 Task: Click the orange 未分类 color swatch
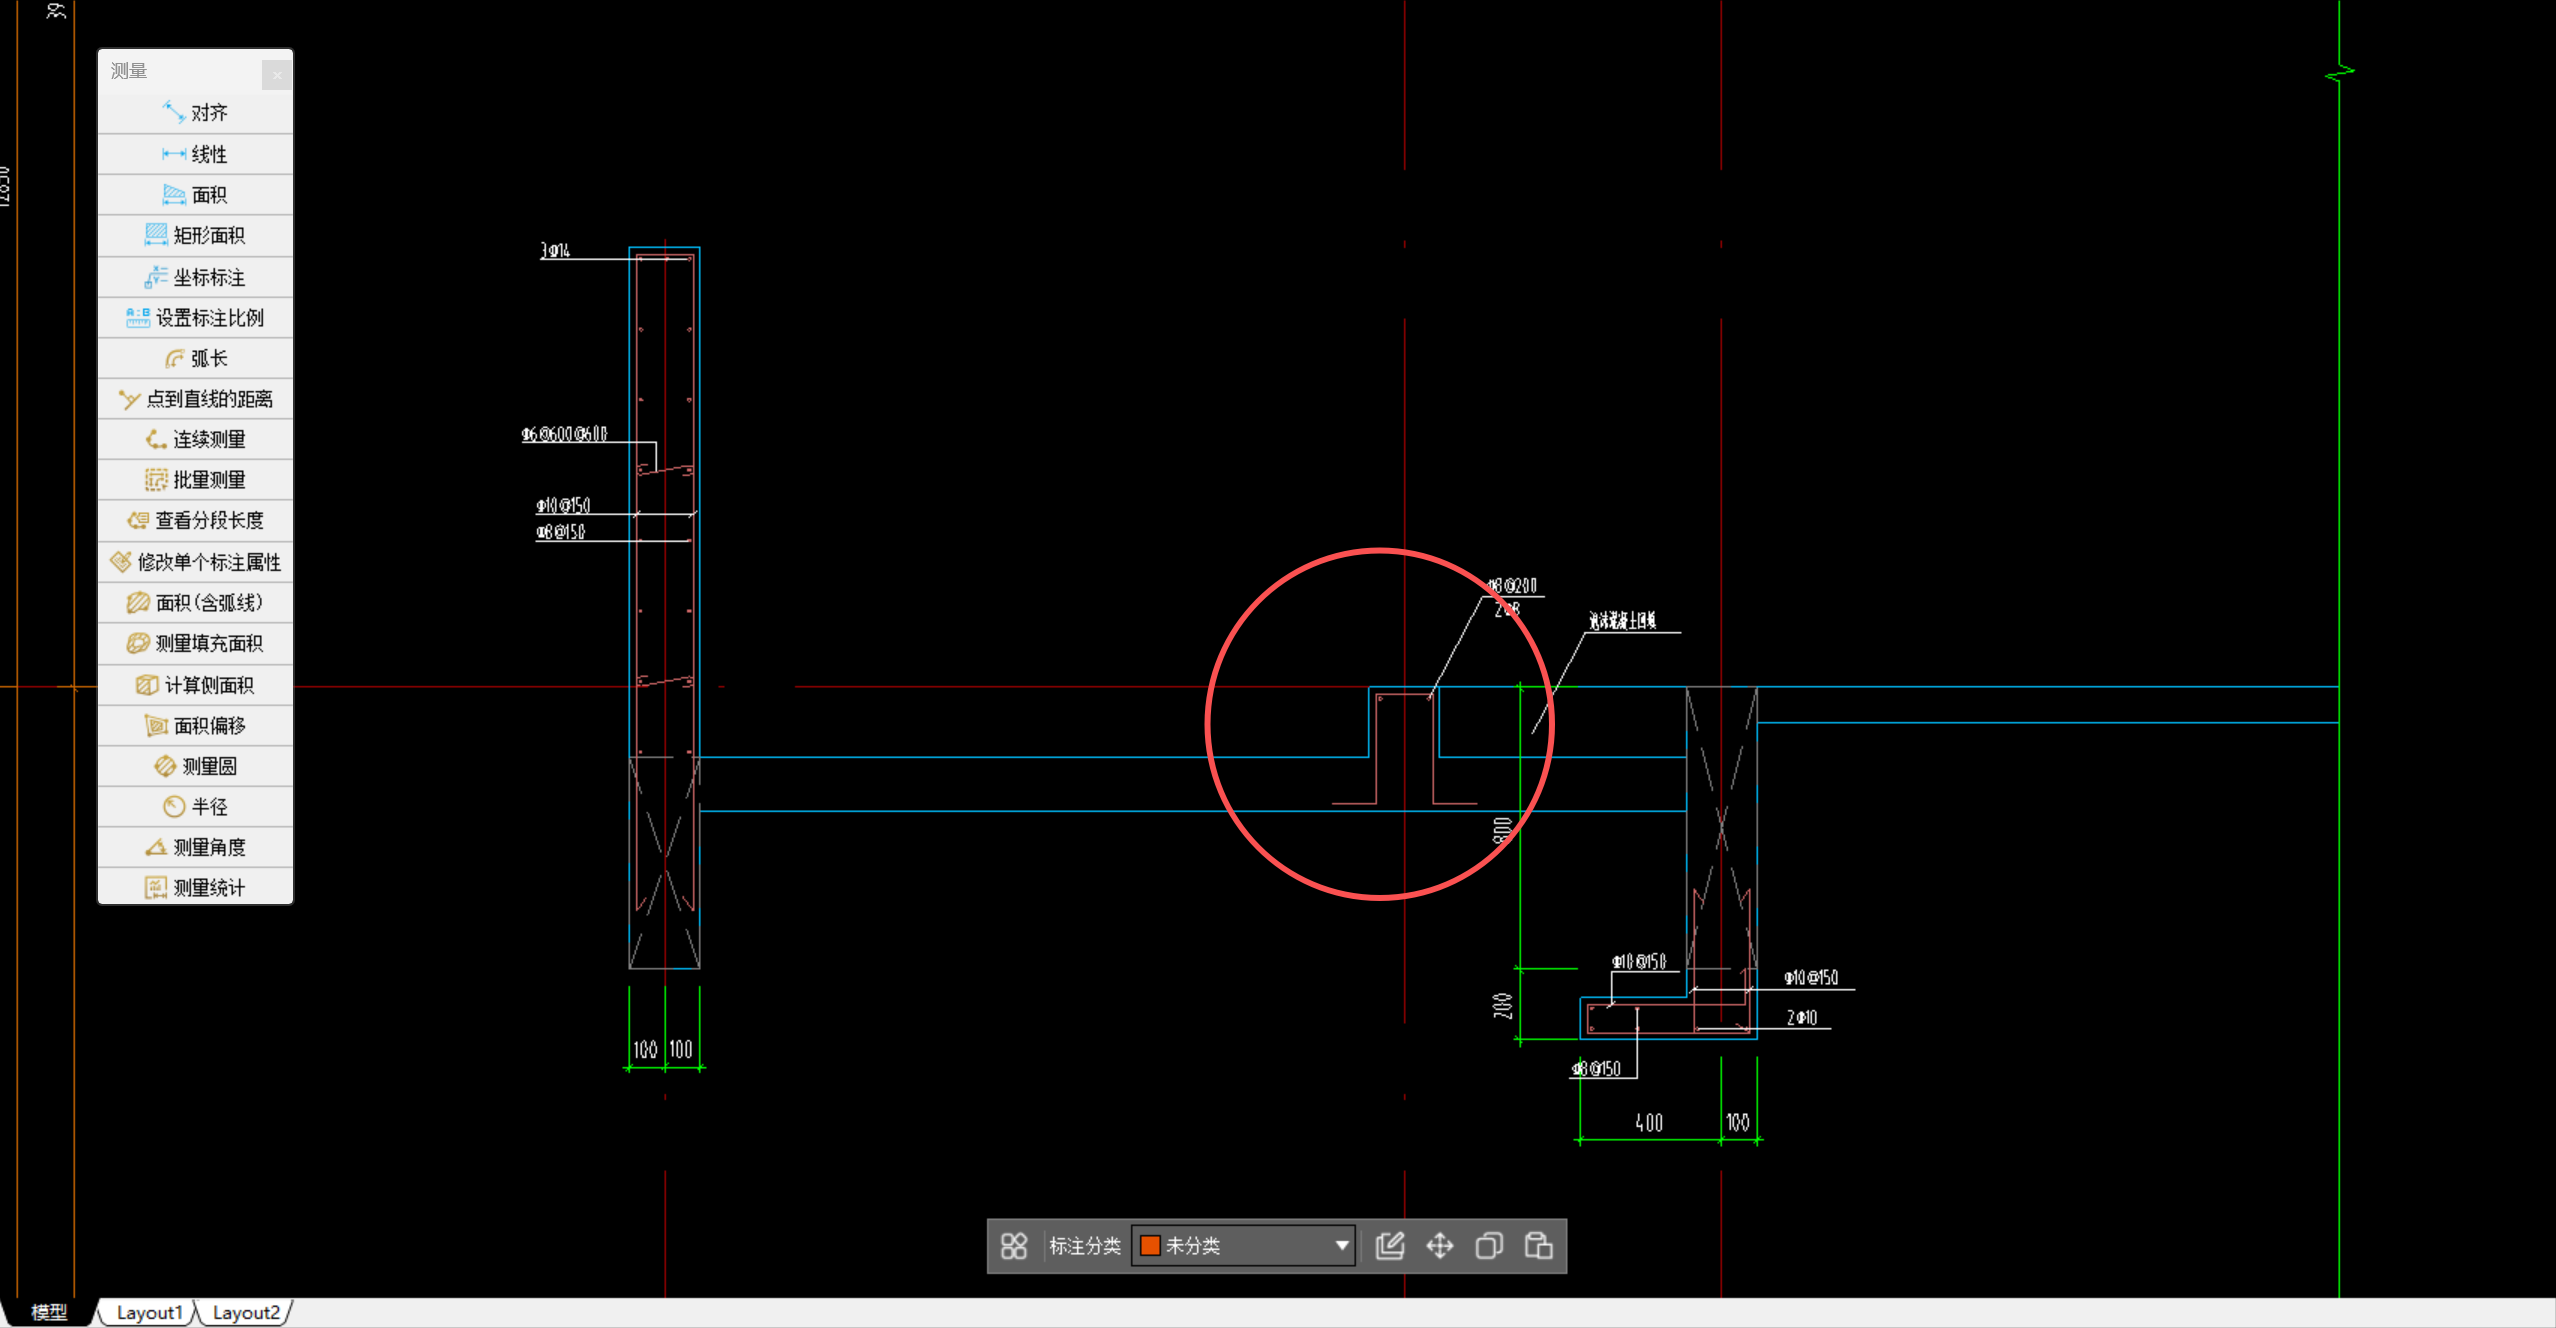point(1150,1245)
